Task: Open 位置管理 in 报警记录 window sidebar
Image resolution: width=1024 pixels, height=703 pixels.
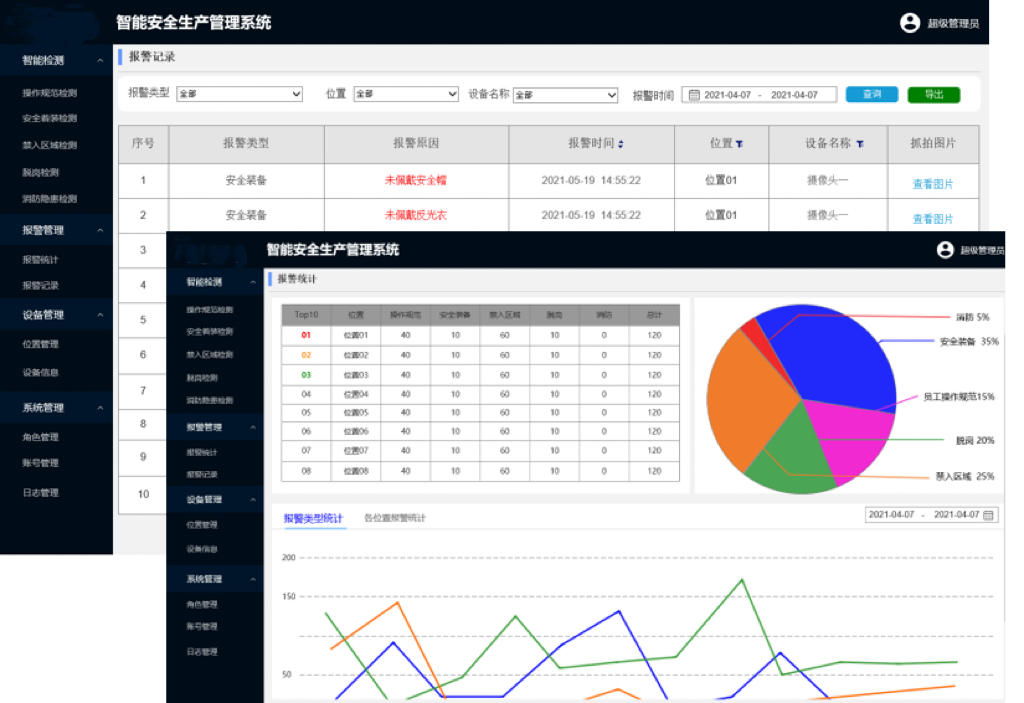Action: [40, 344]
